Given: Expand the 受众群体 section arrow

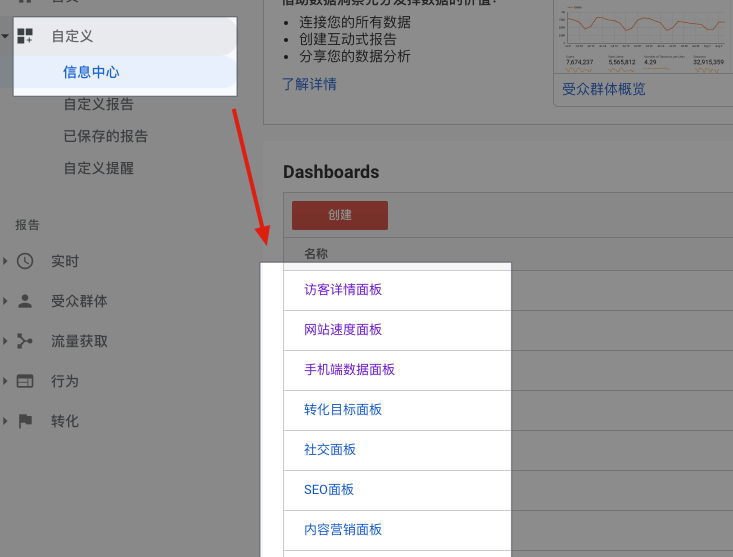Looking at the screenshot, I should point(5,301).
